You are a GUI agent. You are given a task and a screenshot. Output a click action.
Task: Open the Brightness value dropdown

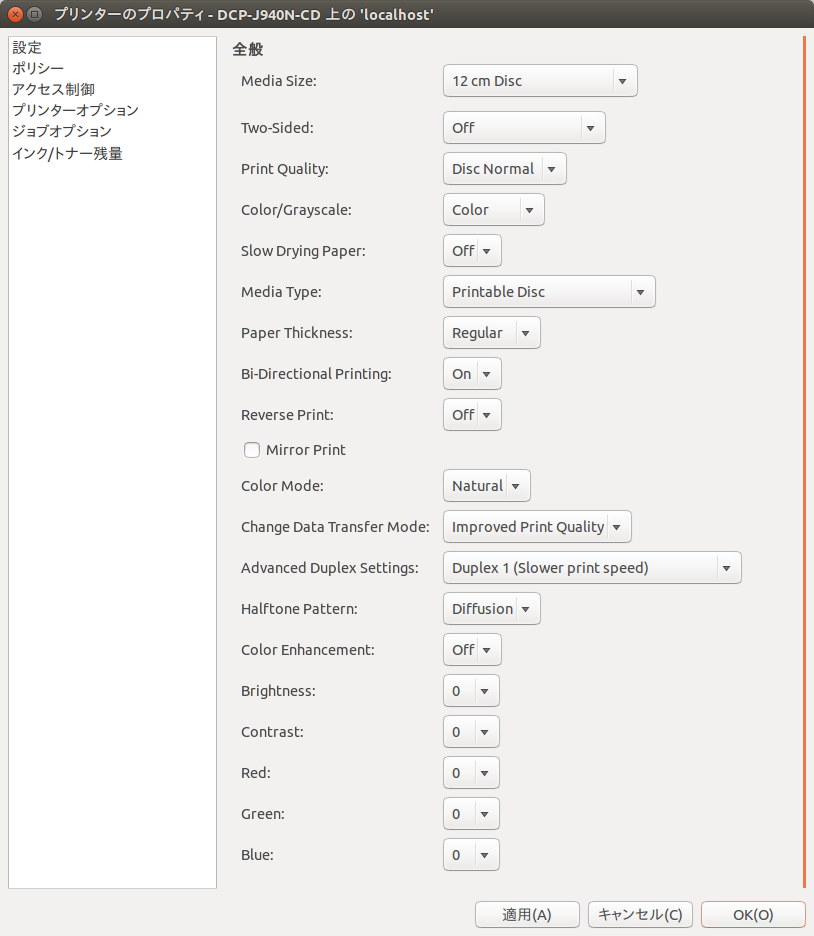click(471, 691)
